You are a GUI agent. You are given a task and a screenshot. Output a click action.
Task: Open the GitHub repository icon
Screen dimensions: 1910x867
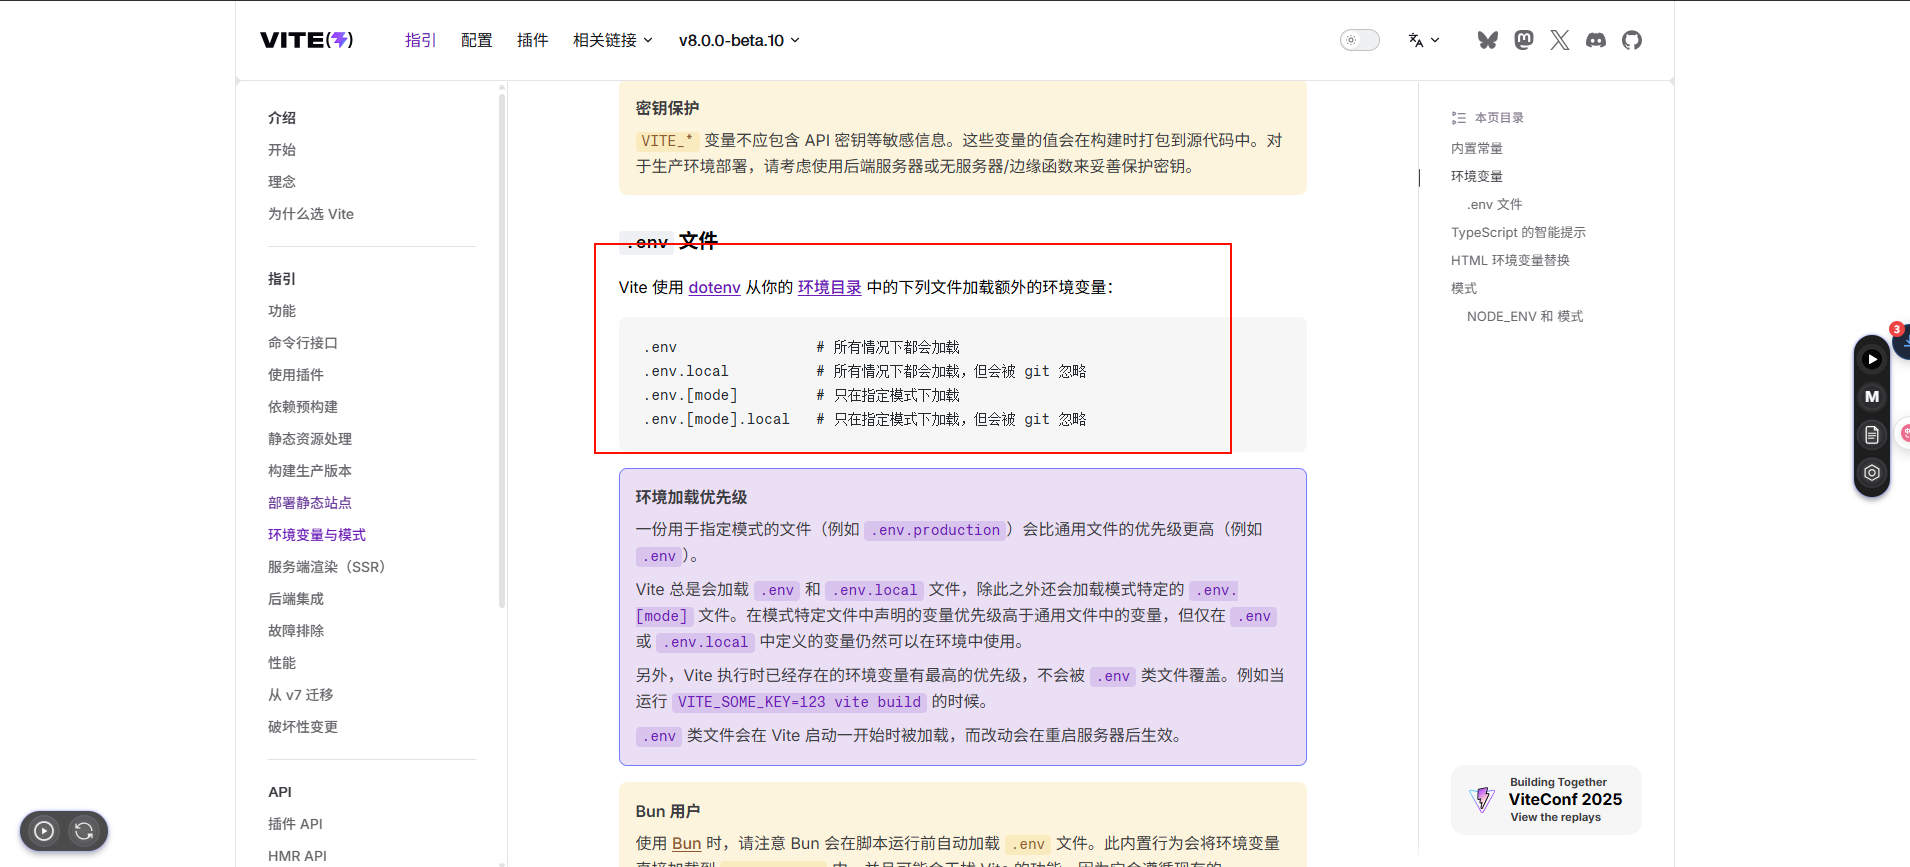[x=1632, y=40]
